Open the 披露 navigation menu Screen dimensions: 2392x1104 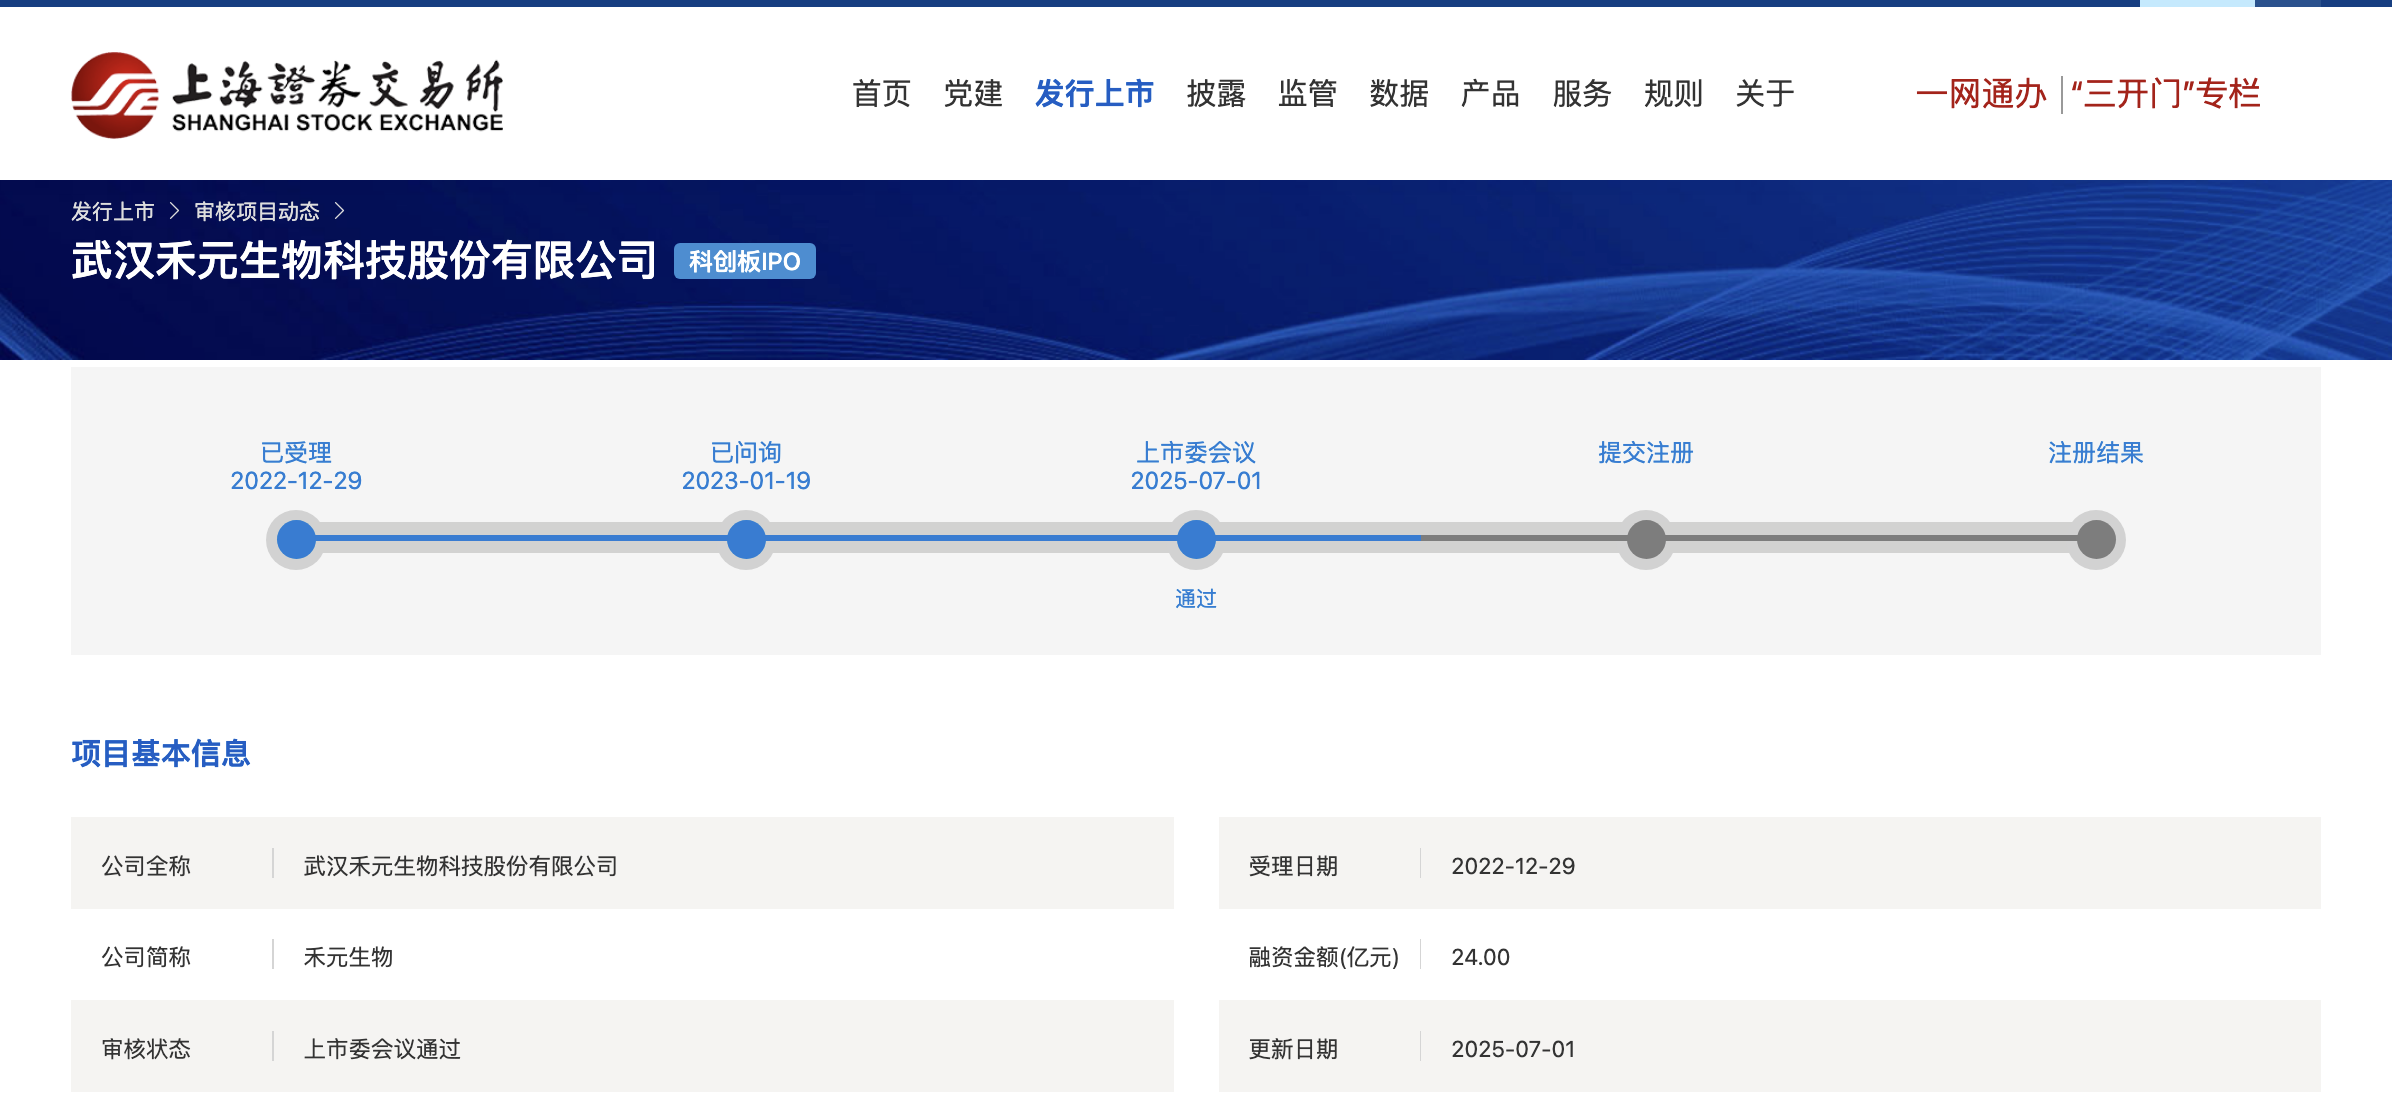[x=1216, y=94]
